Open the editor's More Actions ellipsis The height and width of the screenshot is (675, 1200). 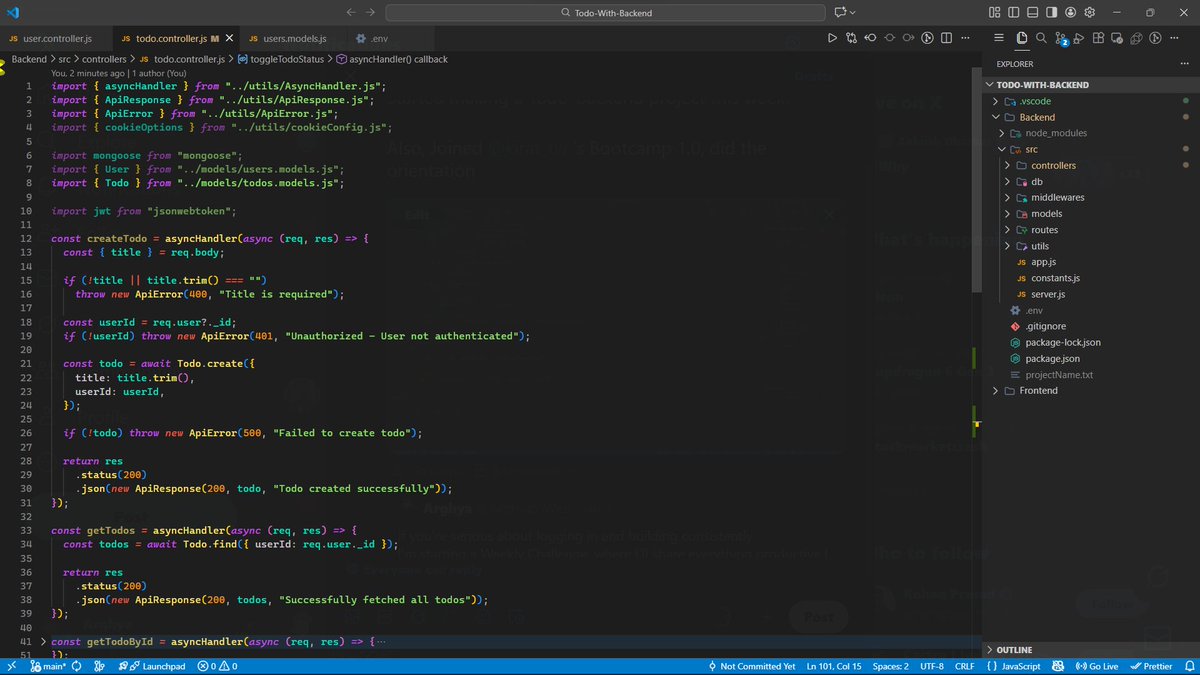point(965,38)
